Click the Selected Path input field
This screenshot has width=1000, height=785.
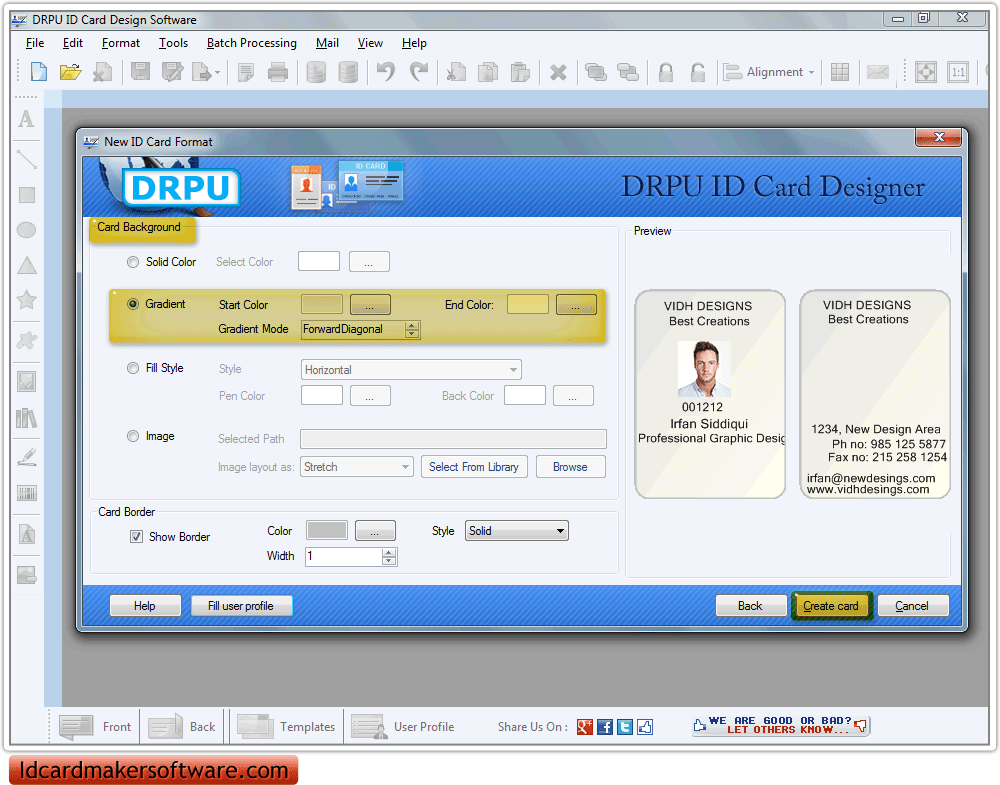453,439
